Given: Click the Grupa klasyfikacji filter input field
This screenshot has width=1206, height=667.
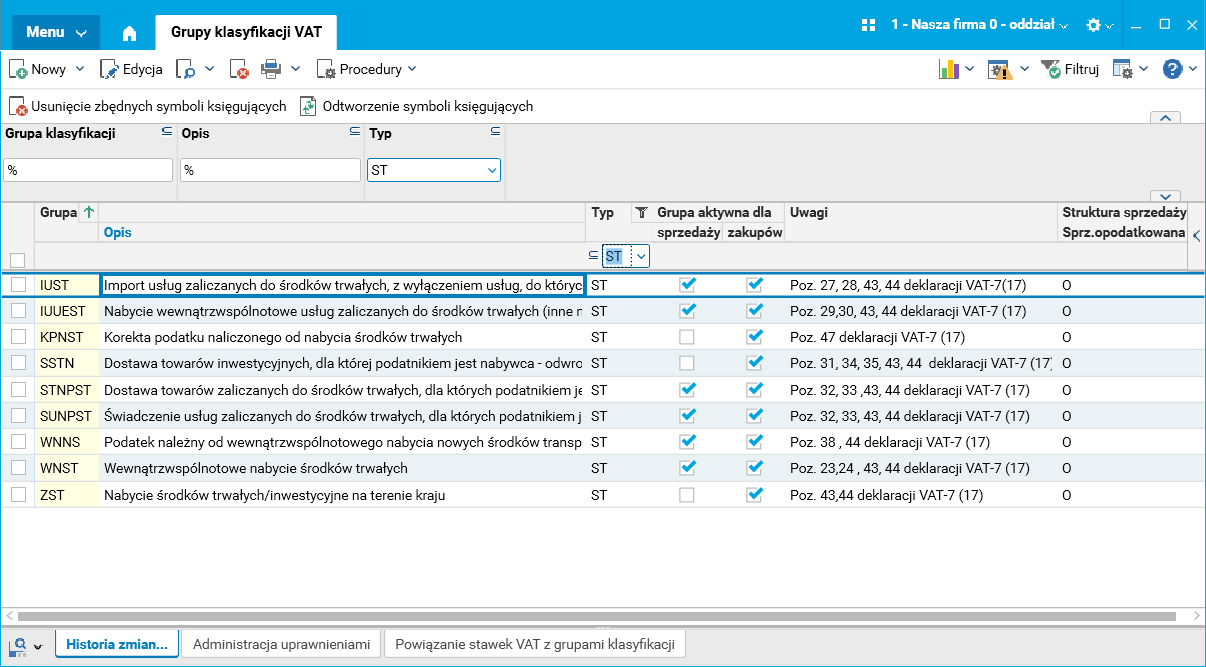Looking at the screenshot, I should [x=88, y=170].
